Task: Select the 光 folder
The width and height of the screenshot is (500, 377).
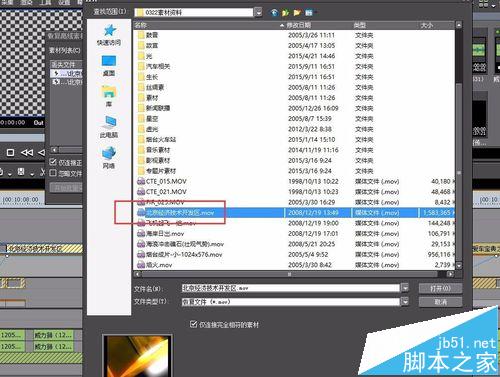Action: tap(145, 56)
